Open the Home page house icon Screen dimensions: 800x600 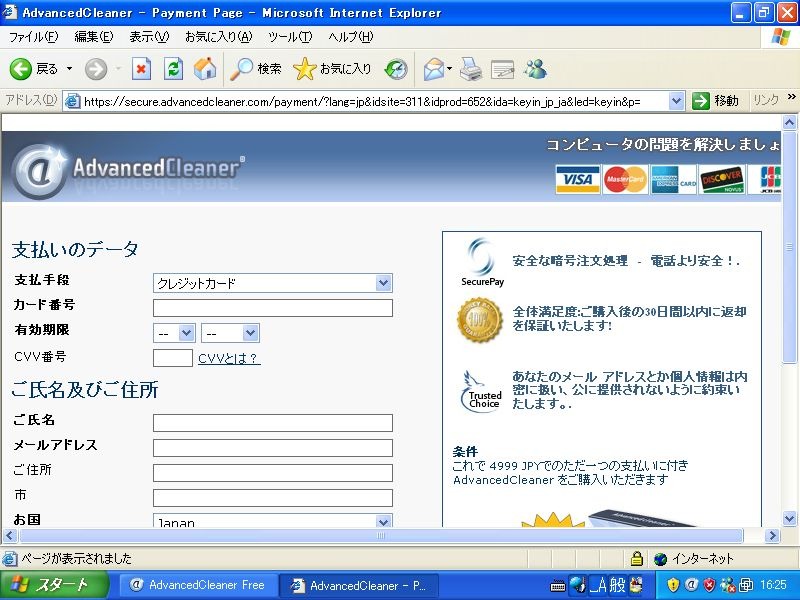tap(205, 69)
